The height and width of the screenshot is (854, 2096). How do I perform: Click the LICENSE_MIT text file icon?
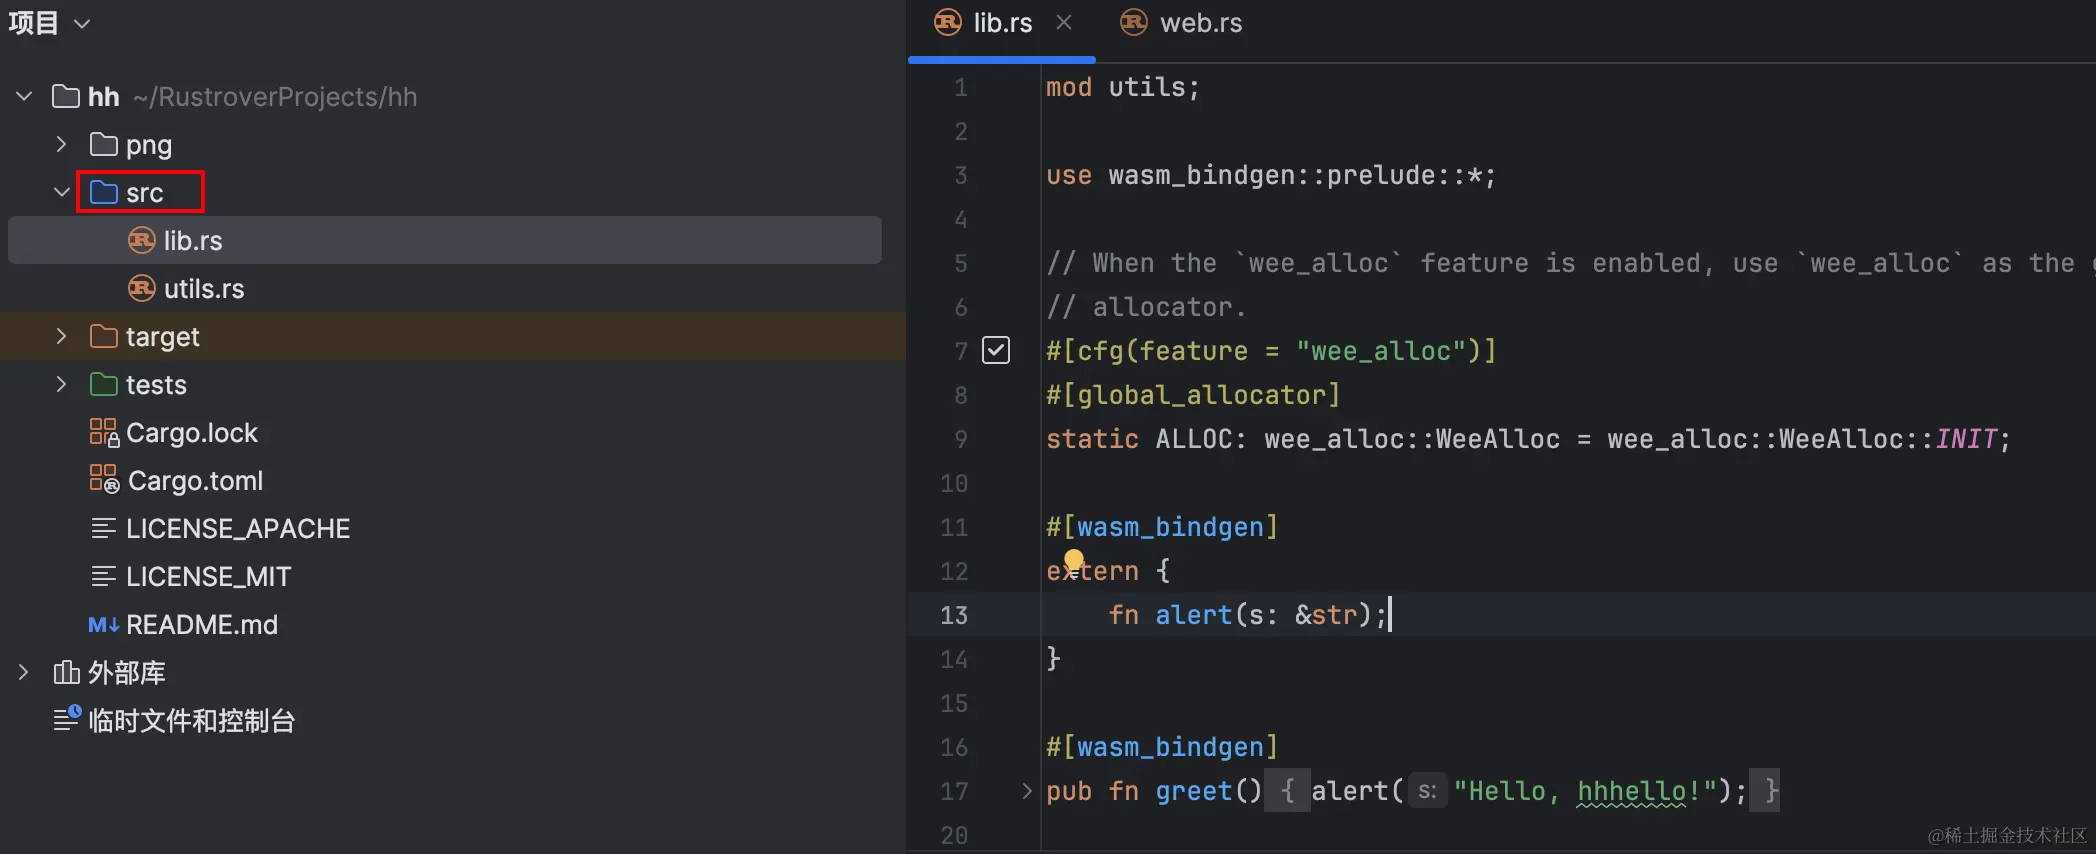pos(103,576)
